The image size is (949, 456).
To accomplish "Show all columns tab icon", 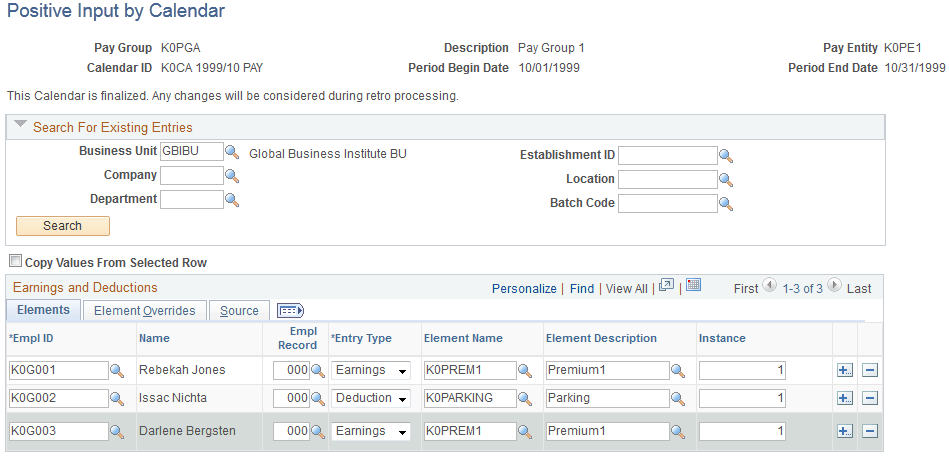I will click(x=289, y=311).
